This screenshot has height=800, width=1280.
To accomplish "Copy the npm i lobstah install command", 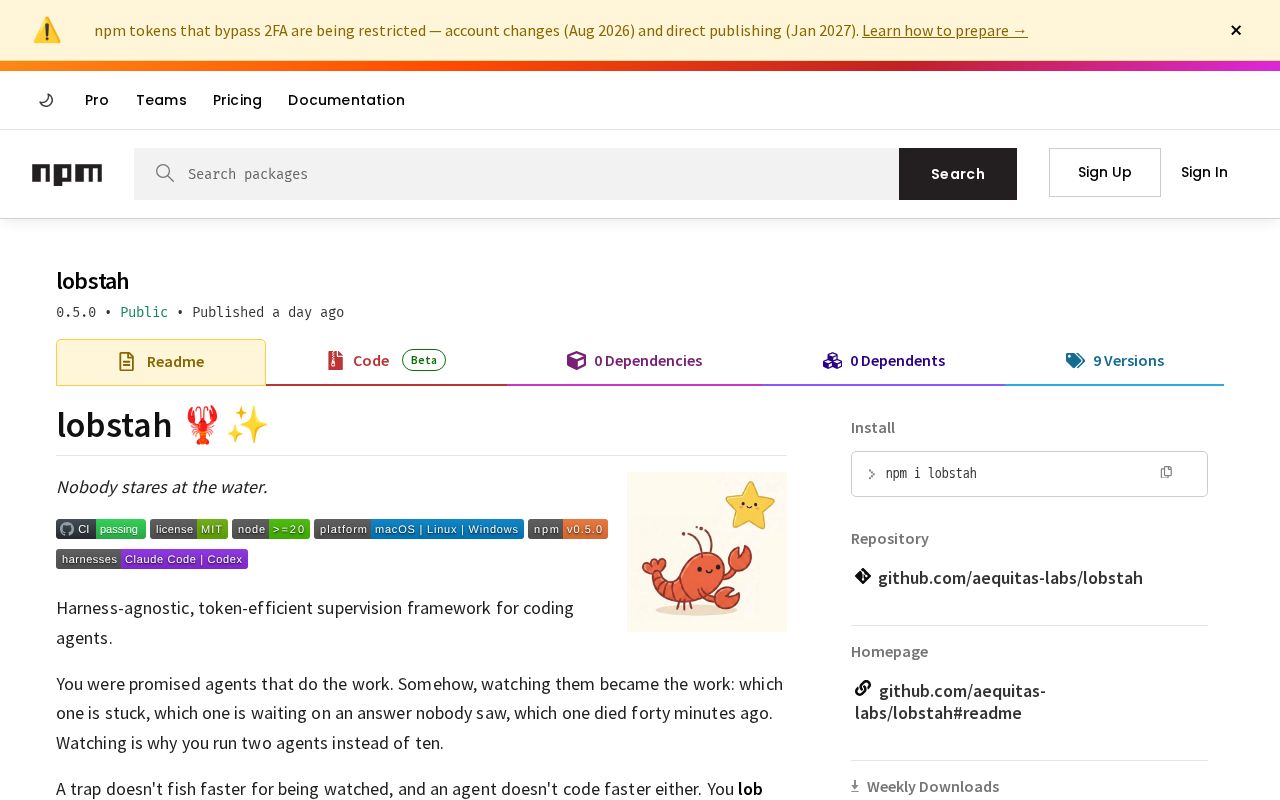I will tap(1166, 472).
